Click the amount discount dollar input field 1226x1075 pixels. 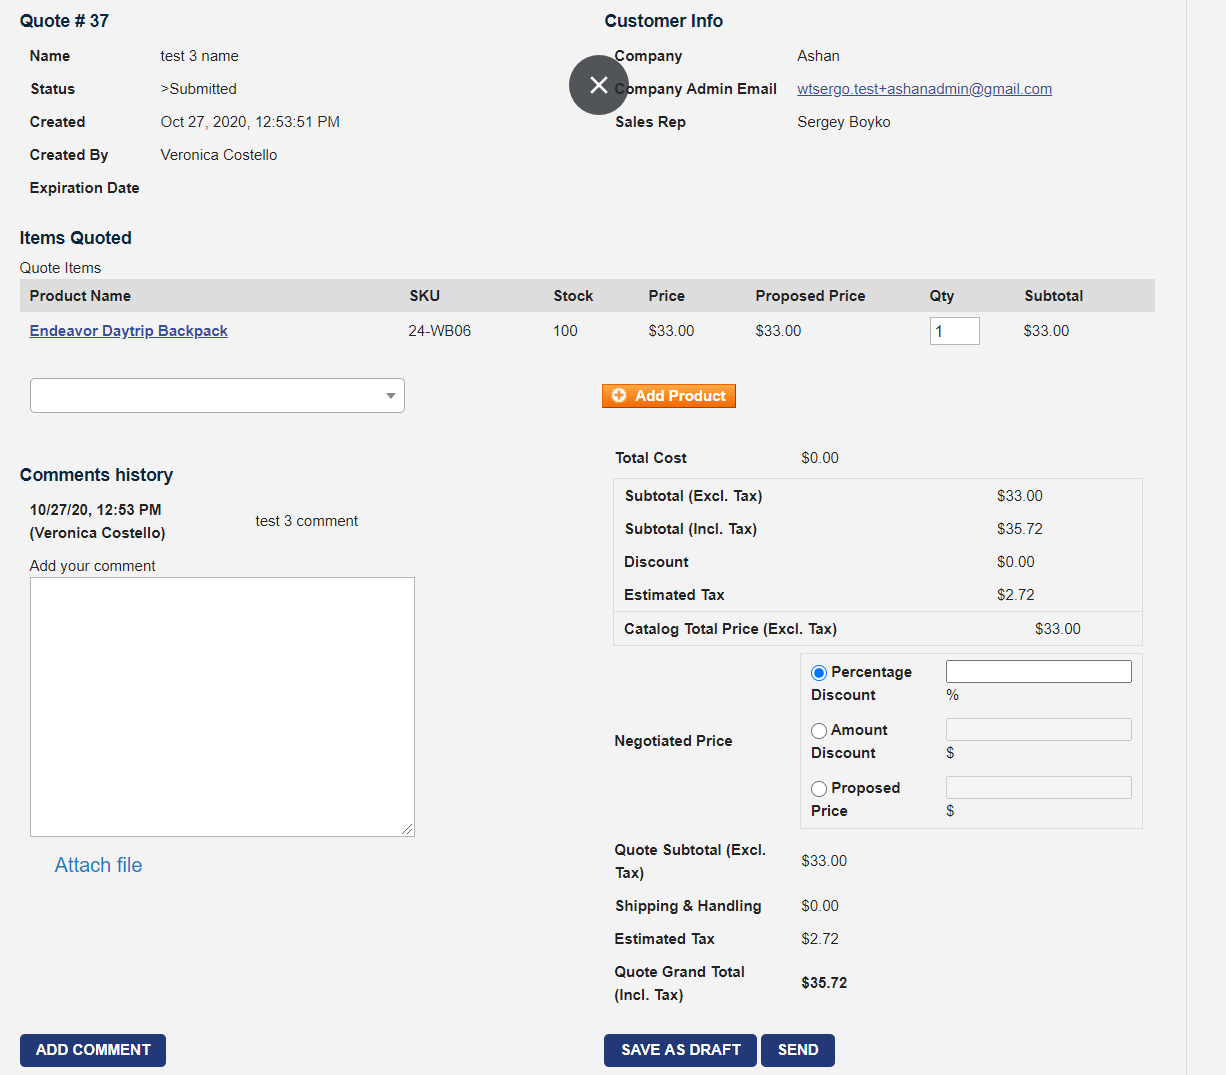(x=1038, y=729)
